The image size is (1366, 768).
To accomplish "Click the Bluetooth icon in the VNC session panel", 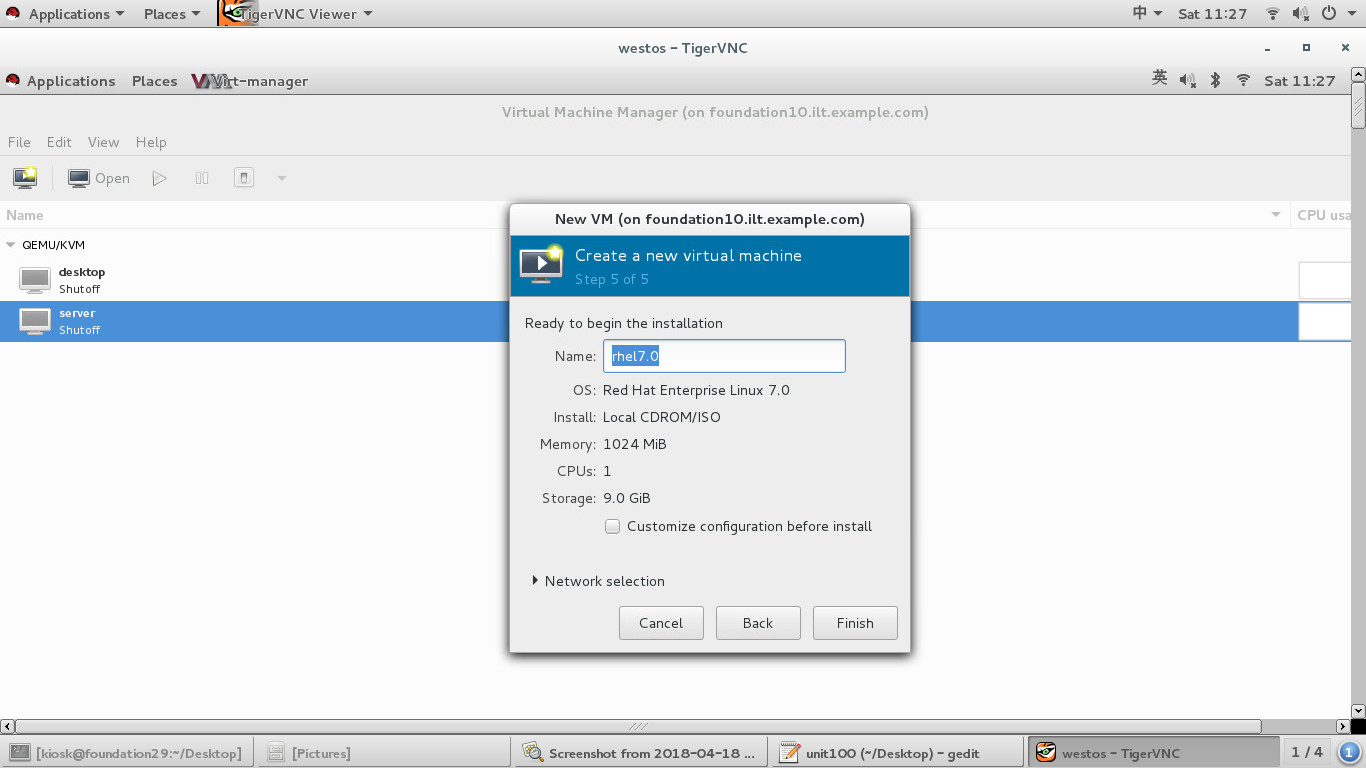I will (x=1216, y=80).
